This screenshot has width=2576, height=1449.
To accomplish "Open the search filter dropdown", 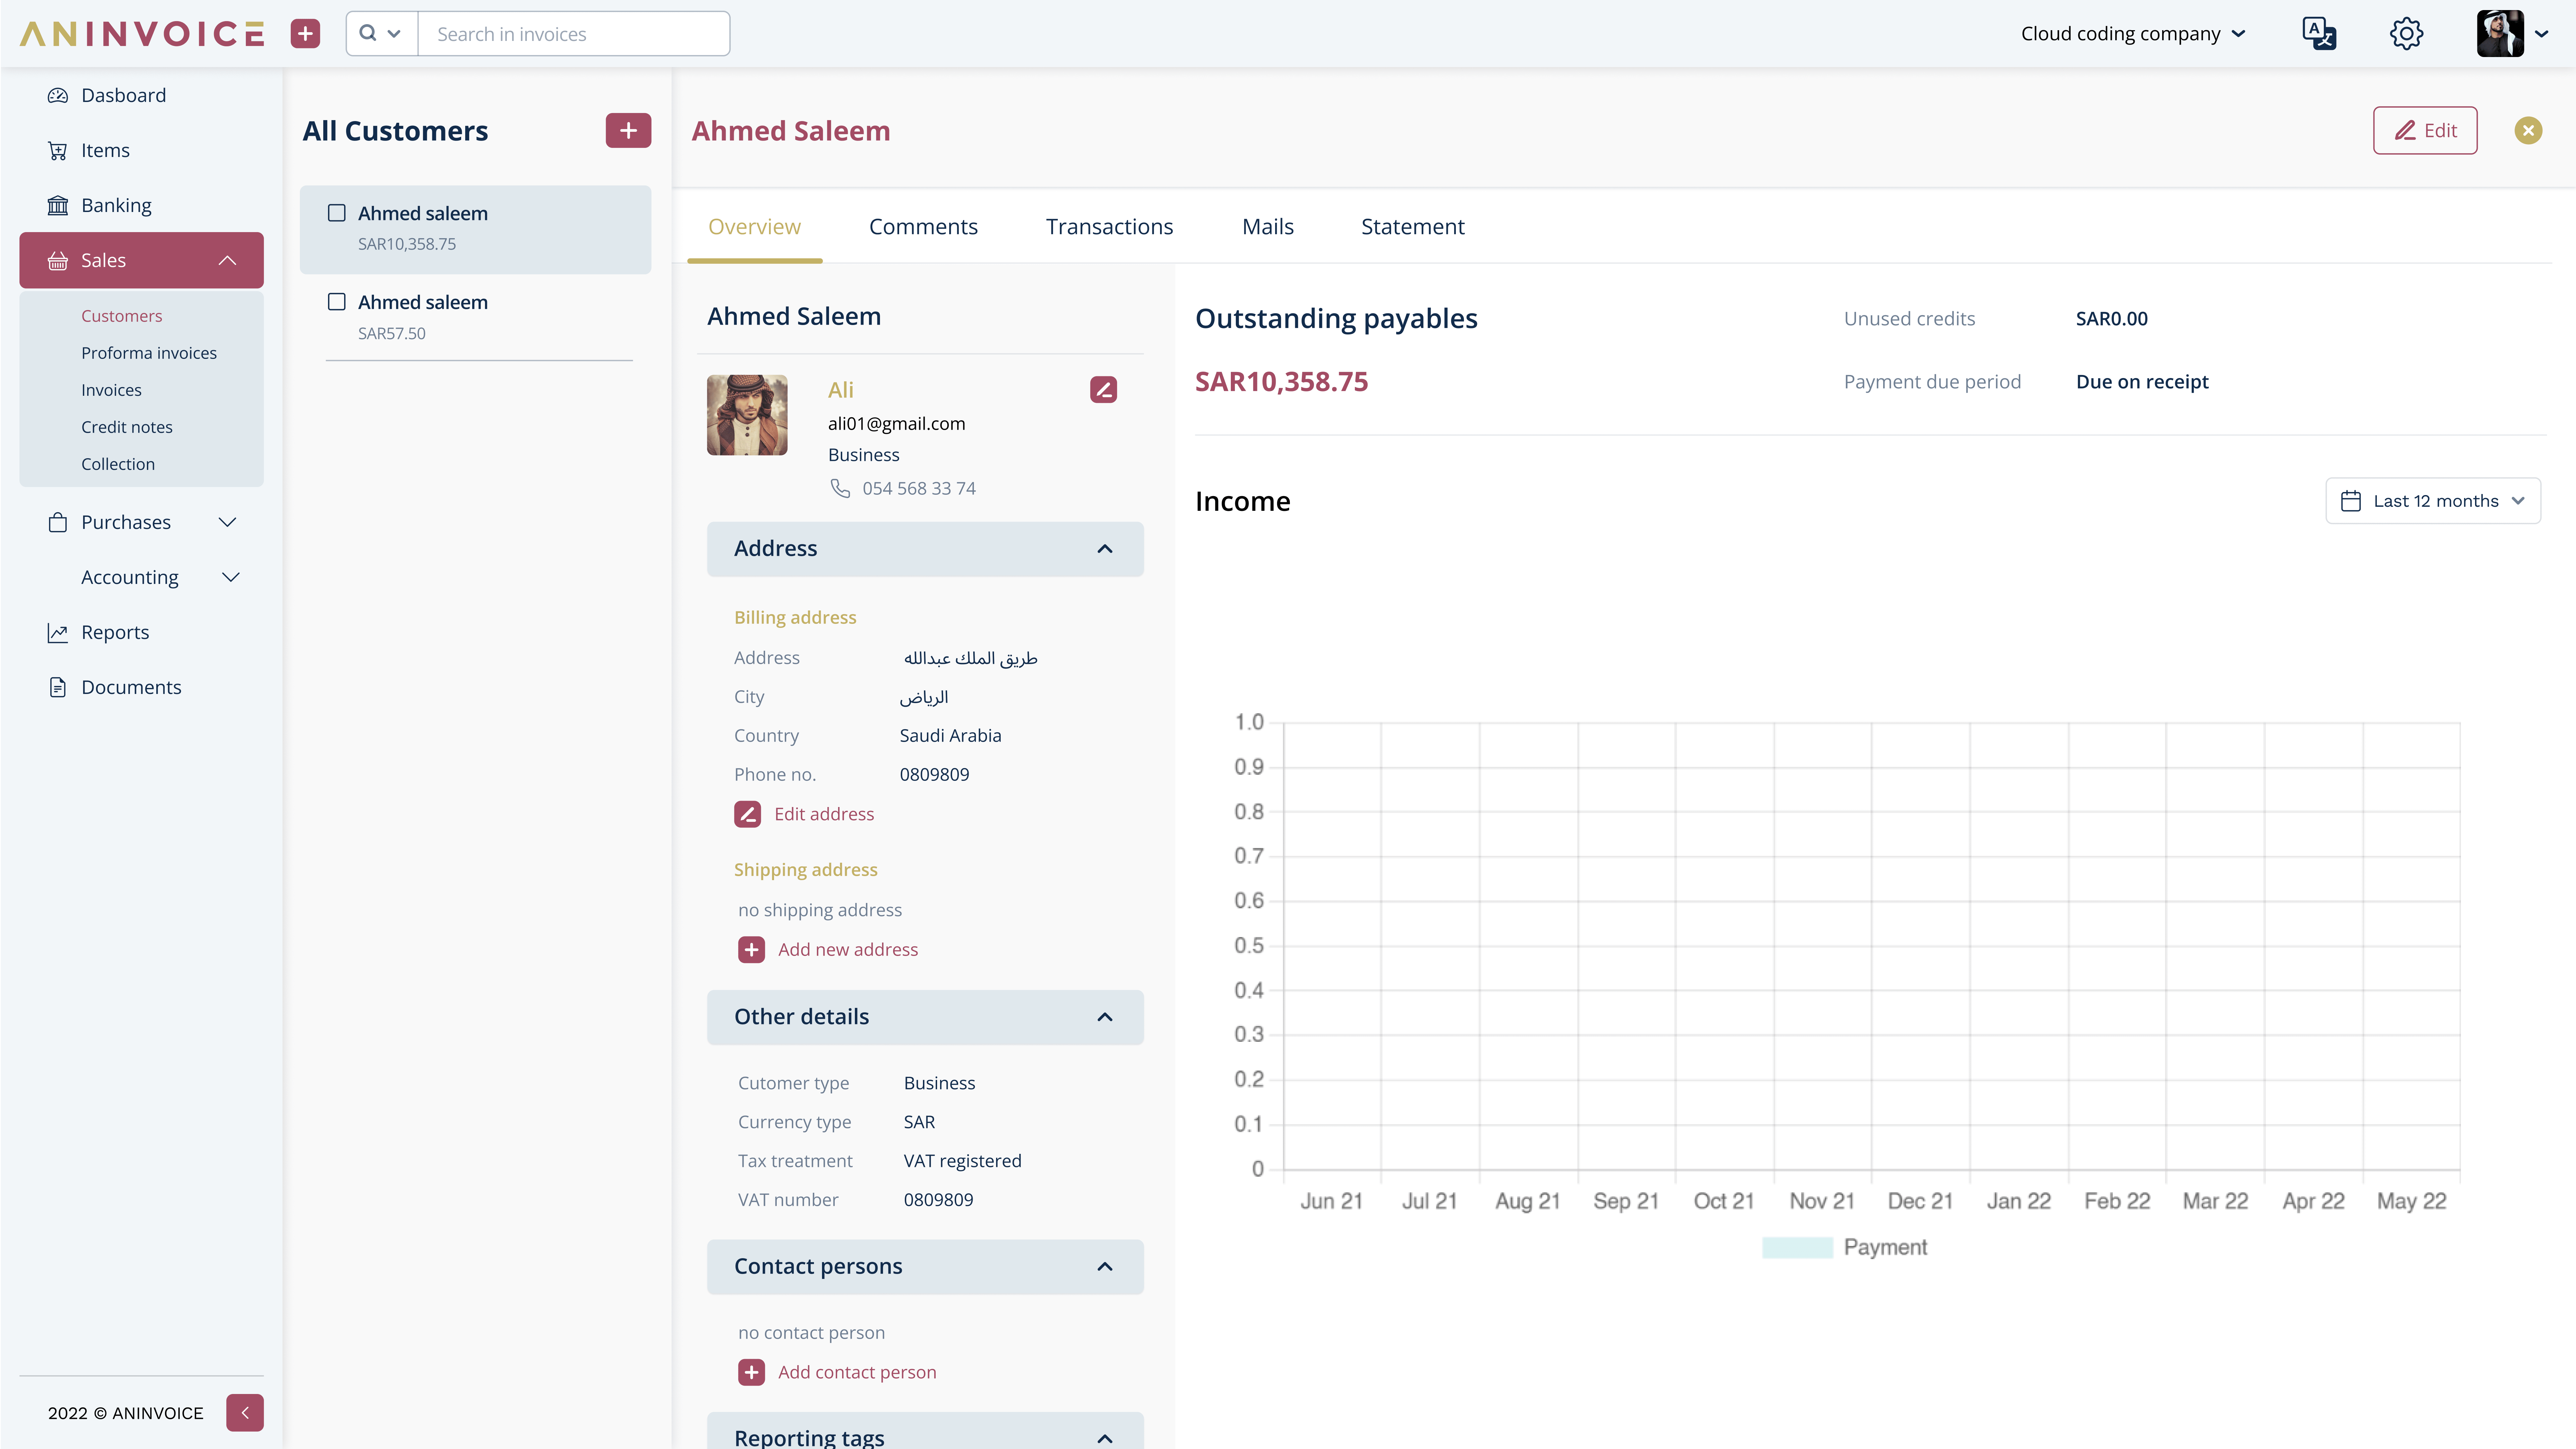I will [381, 34].
